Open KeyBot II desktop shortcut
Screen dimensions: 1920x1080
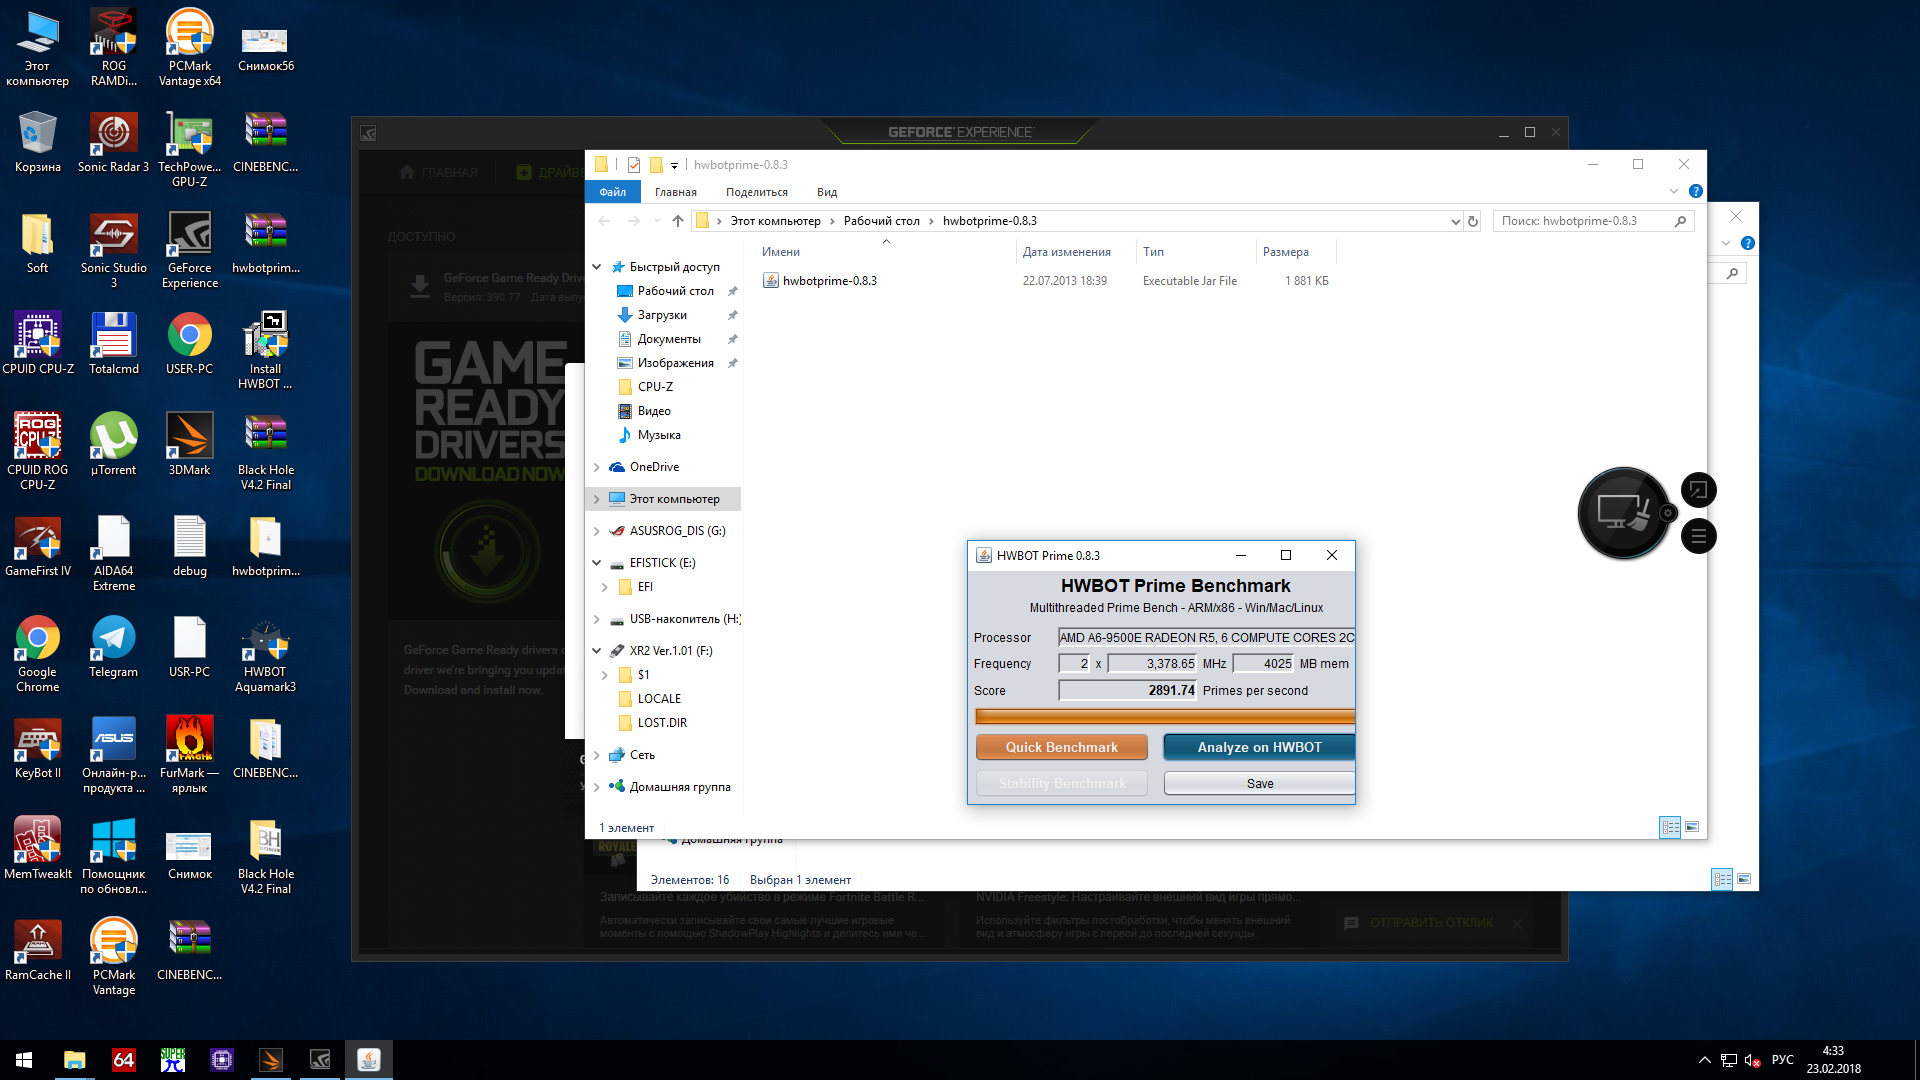37,747
